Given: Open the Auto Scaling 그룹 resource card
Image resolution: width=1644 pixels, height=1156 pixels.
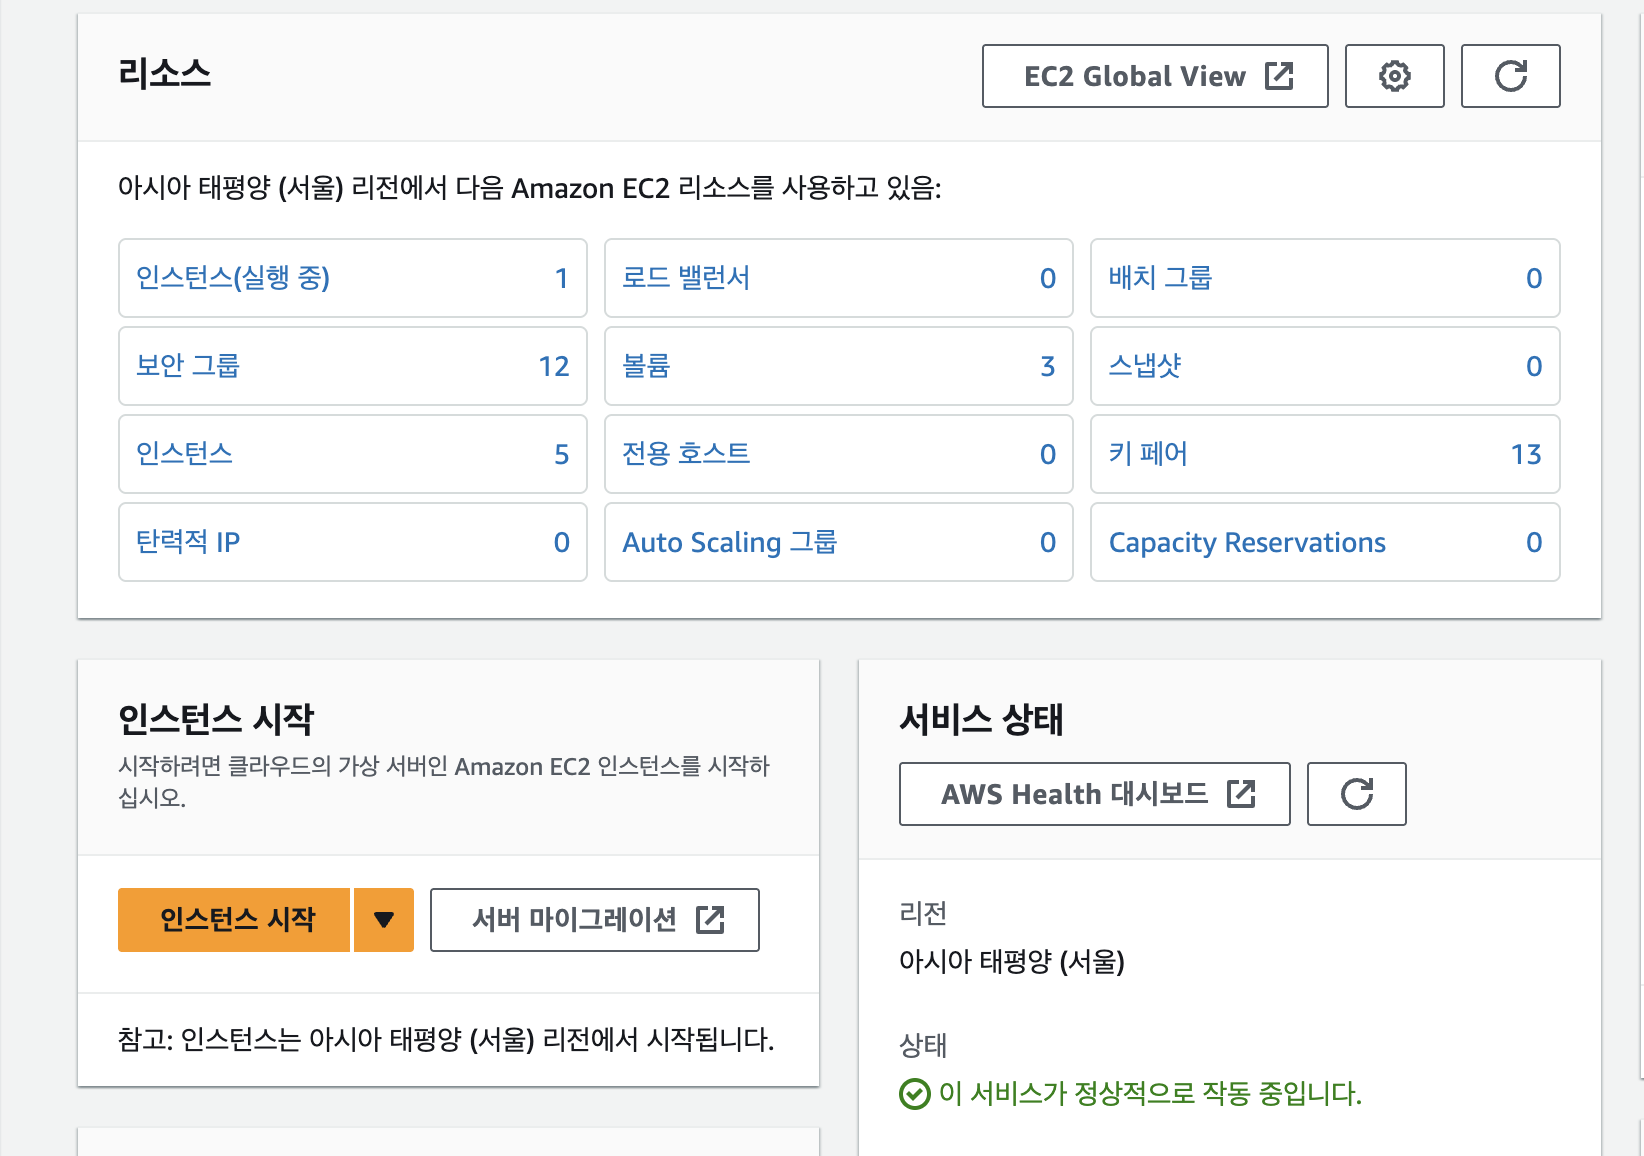Looking at the screenshot, I should (x=839, y=542).
